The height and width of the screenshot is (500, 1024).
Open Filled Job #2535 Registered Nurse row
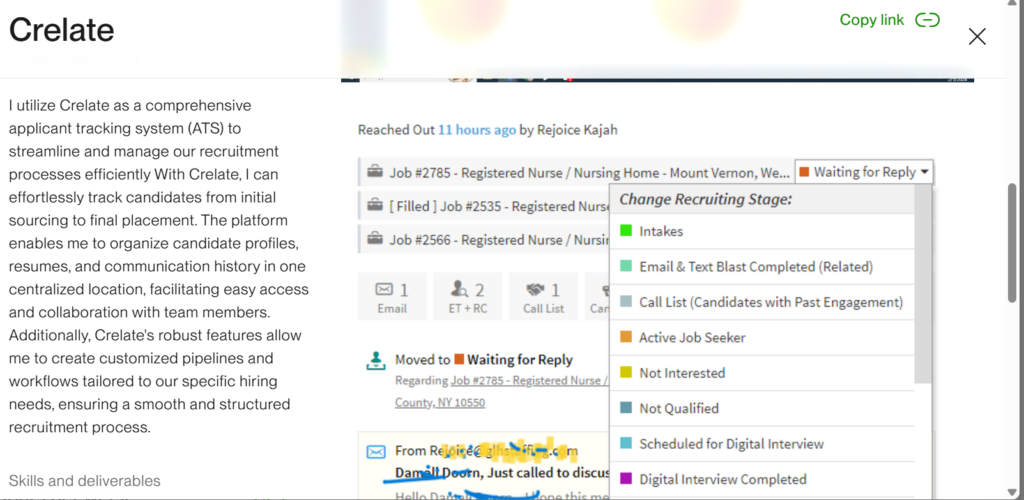point(484,206)
